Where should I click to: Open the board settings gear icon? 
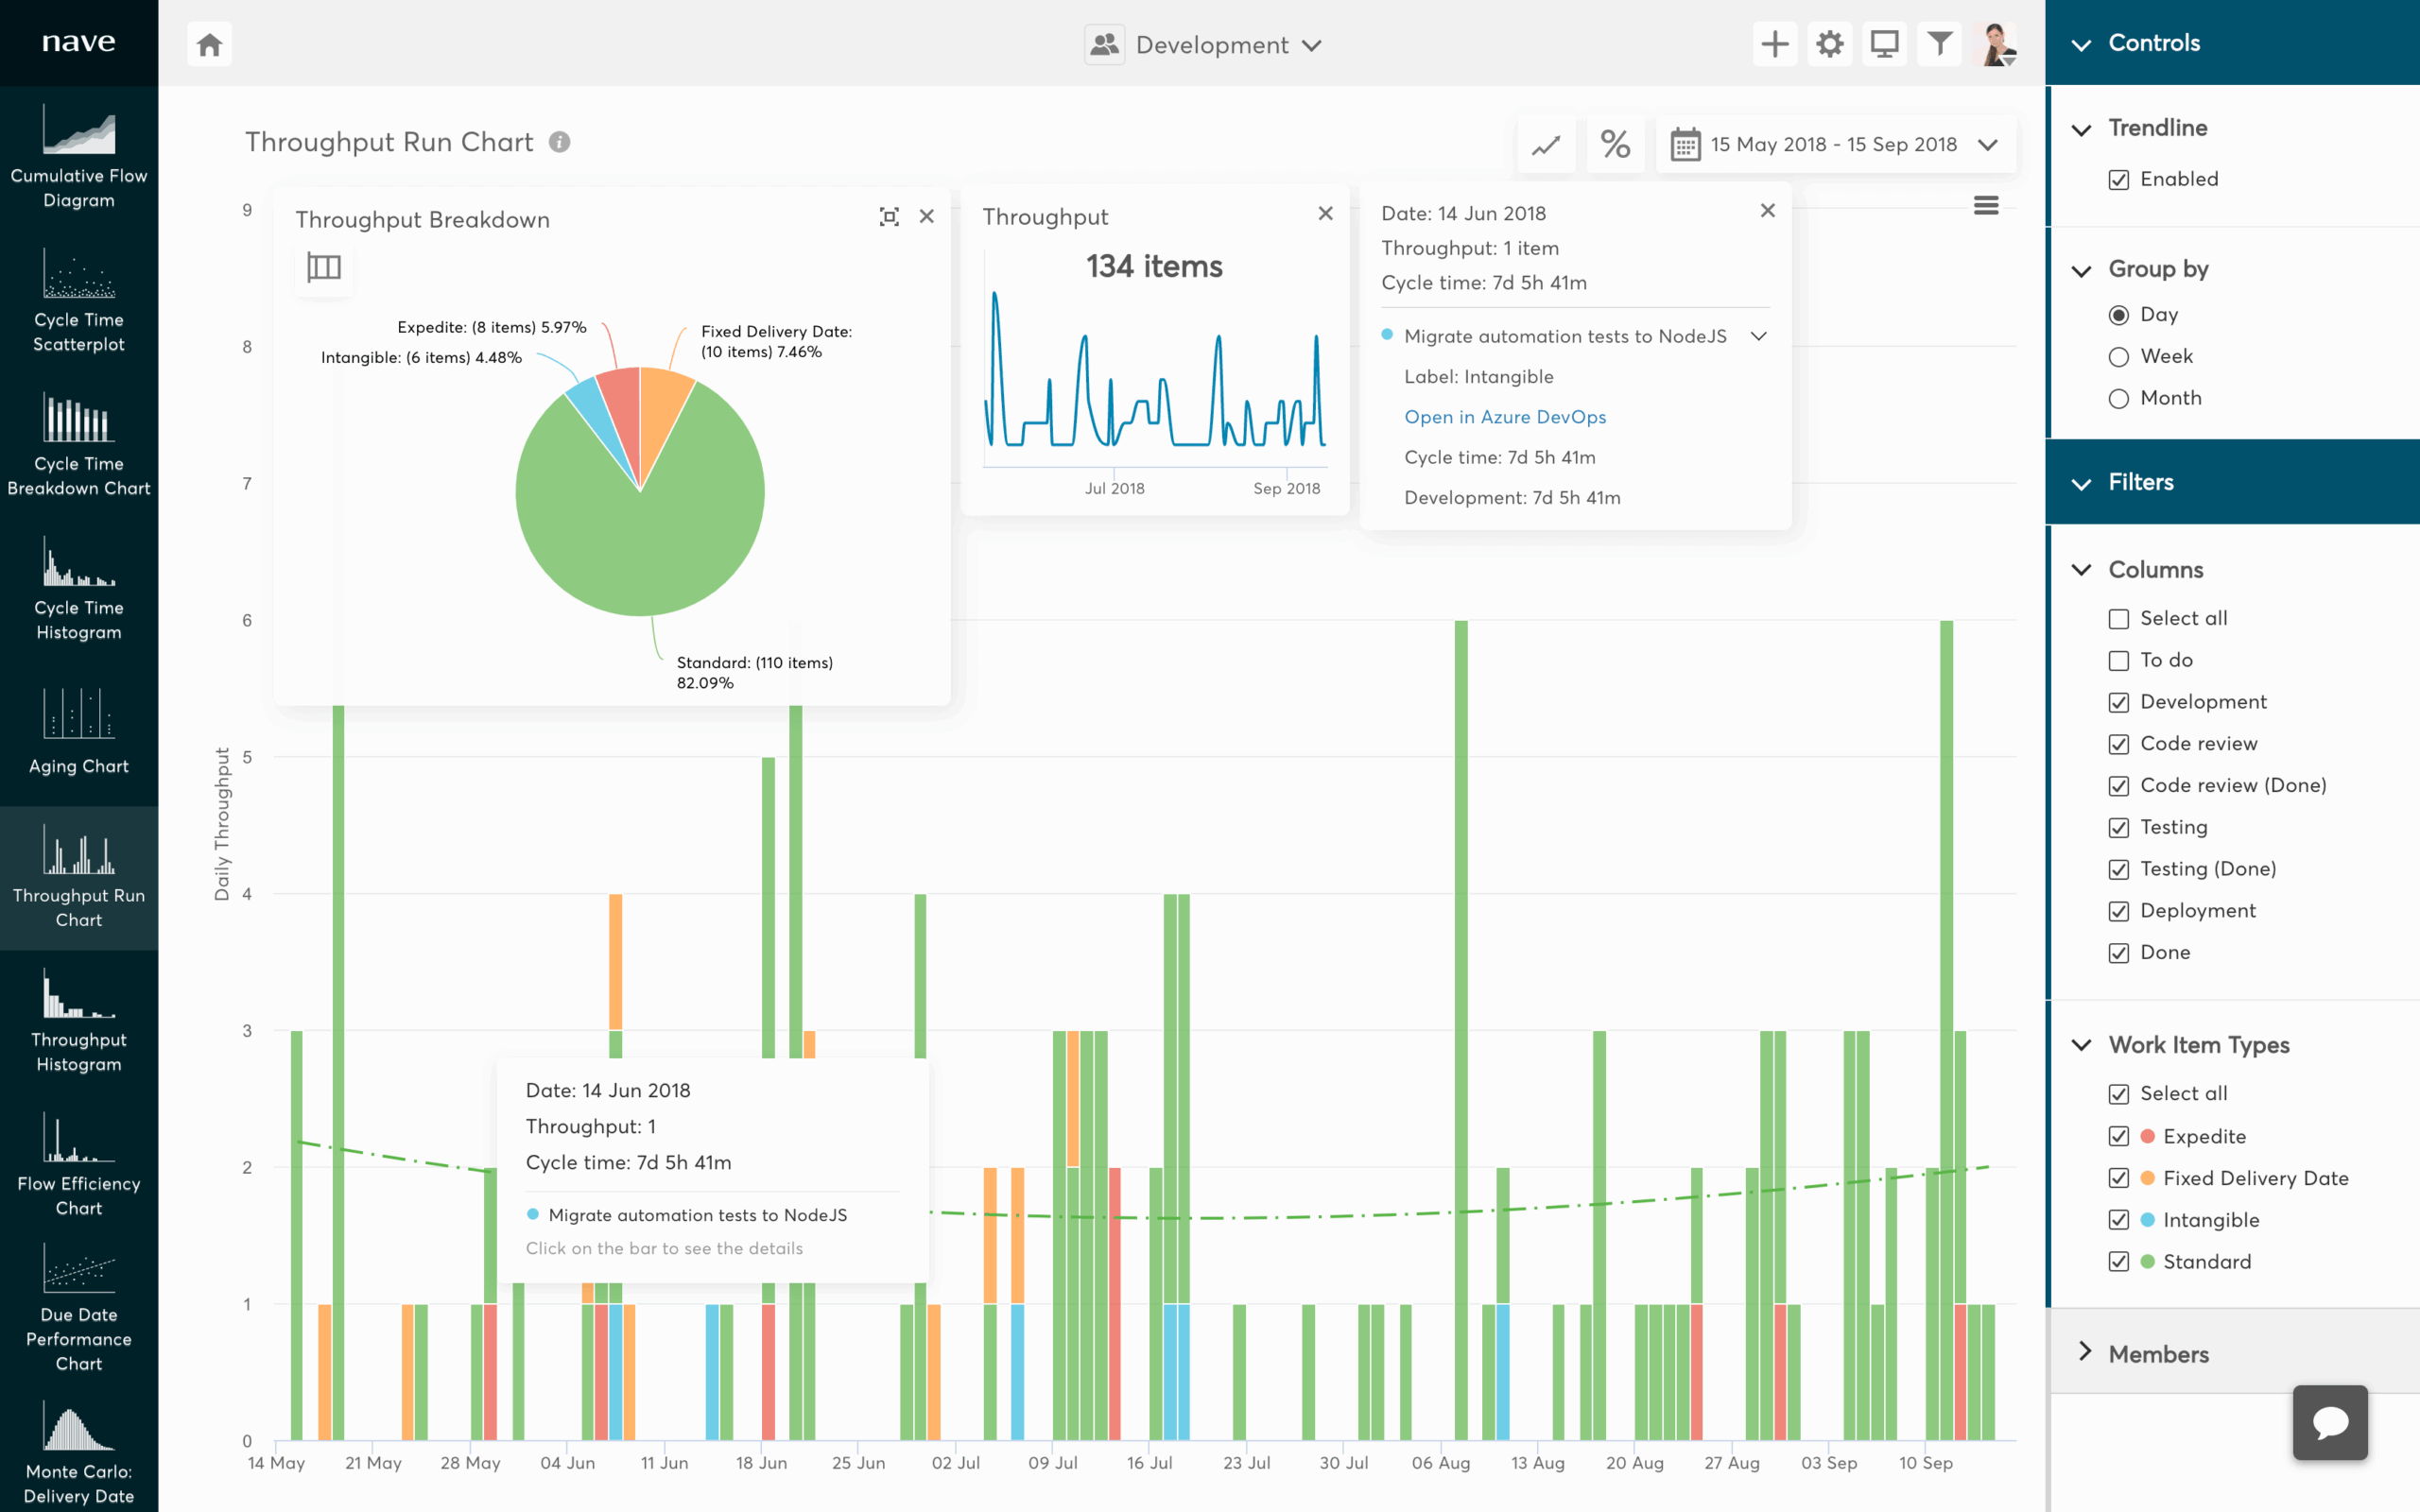point(1829,43)
